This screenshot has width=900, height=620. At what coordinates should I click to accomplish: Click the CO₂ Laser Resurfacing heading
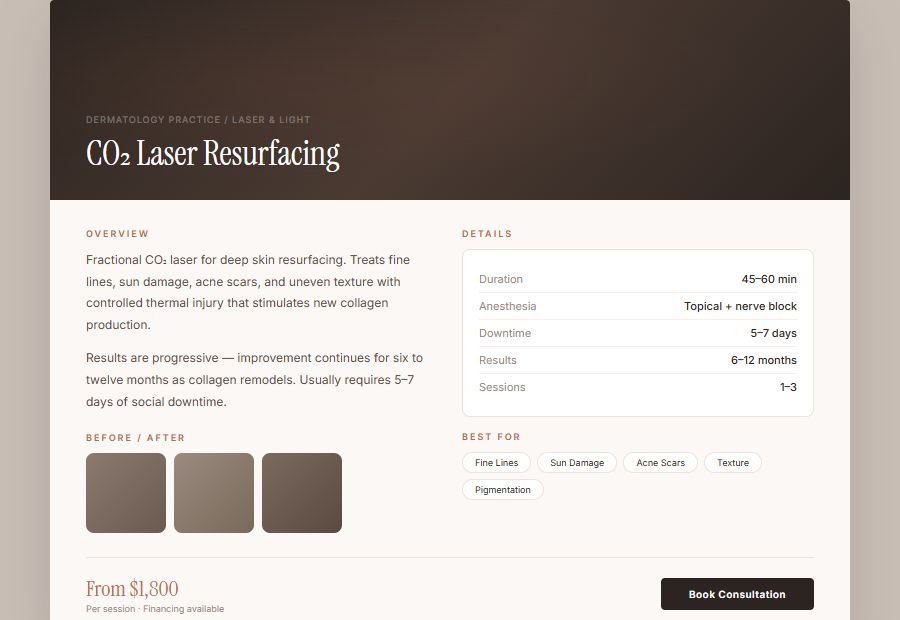[213, 154]
